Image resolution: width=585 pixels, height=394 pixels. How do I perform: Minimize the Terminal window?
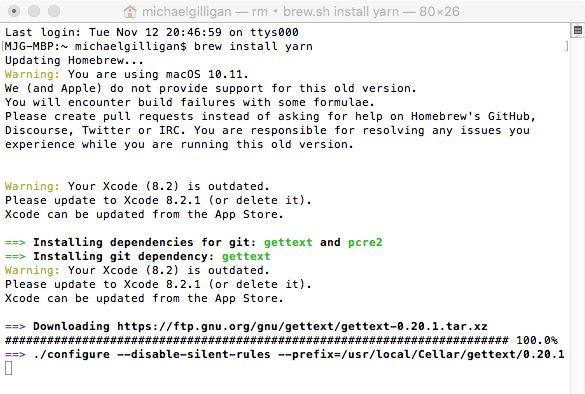(x=34, y=11)
